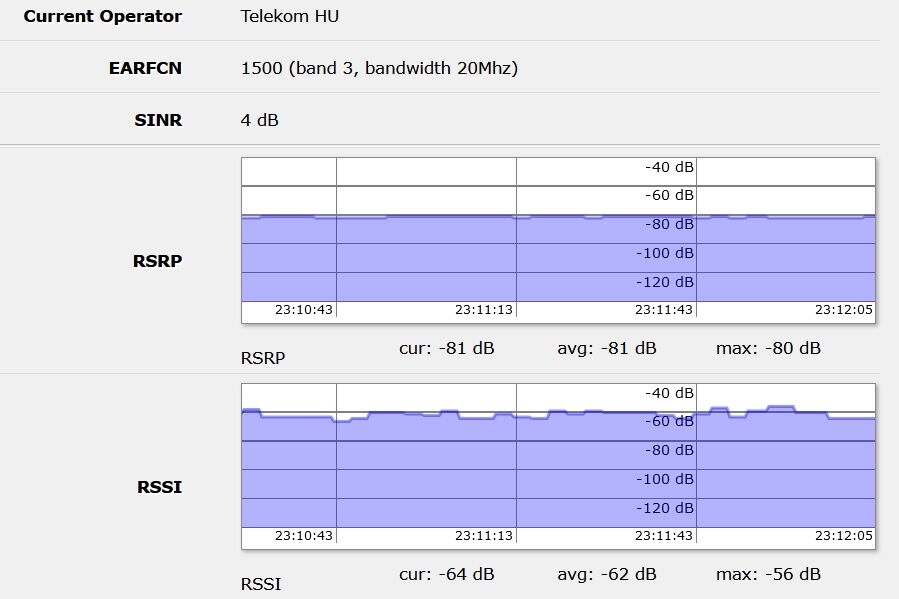Select RSRP current value -81 dB

click(x=447, y=348)
